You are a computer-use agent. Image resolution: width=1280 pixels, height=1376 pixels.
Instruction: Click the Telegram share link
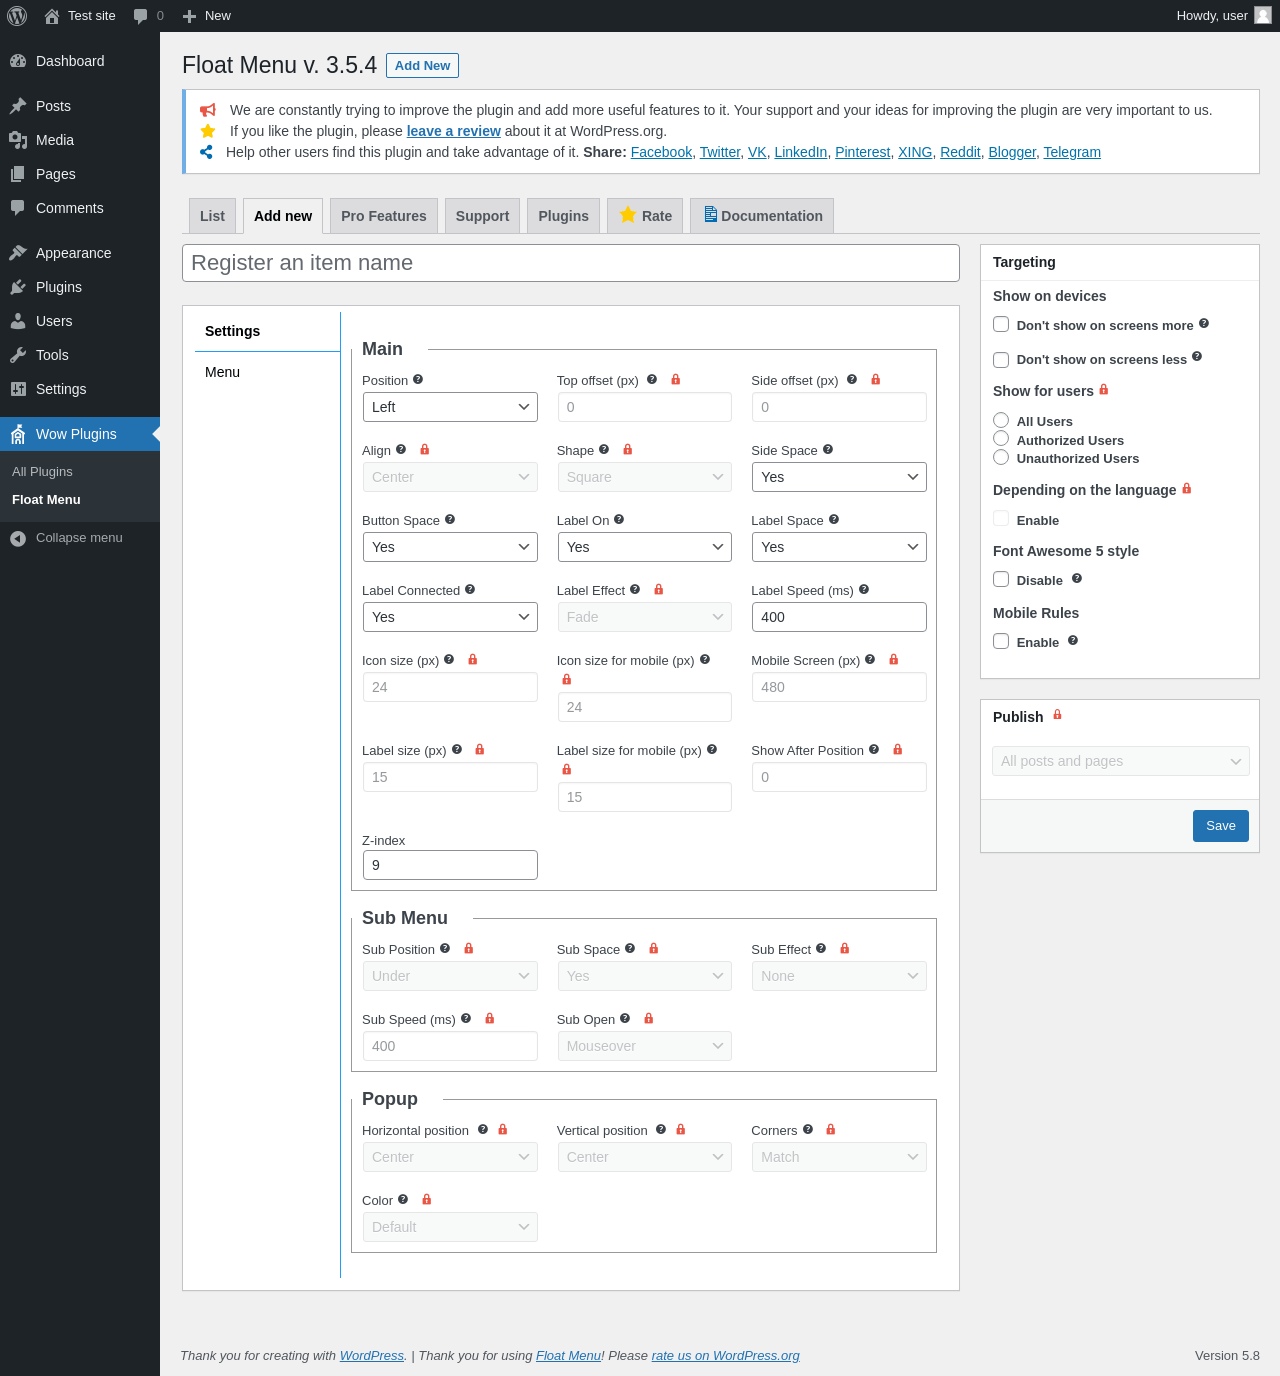(1072, 152)
